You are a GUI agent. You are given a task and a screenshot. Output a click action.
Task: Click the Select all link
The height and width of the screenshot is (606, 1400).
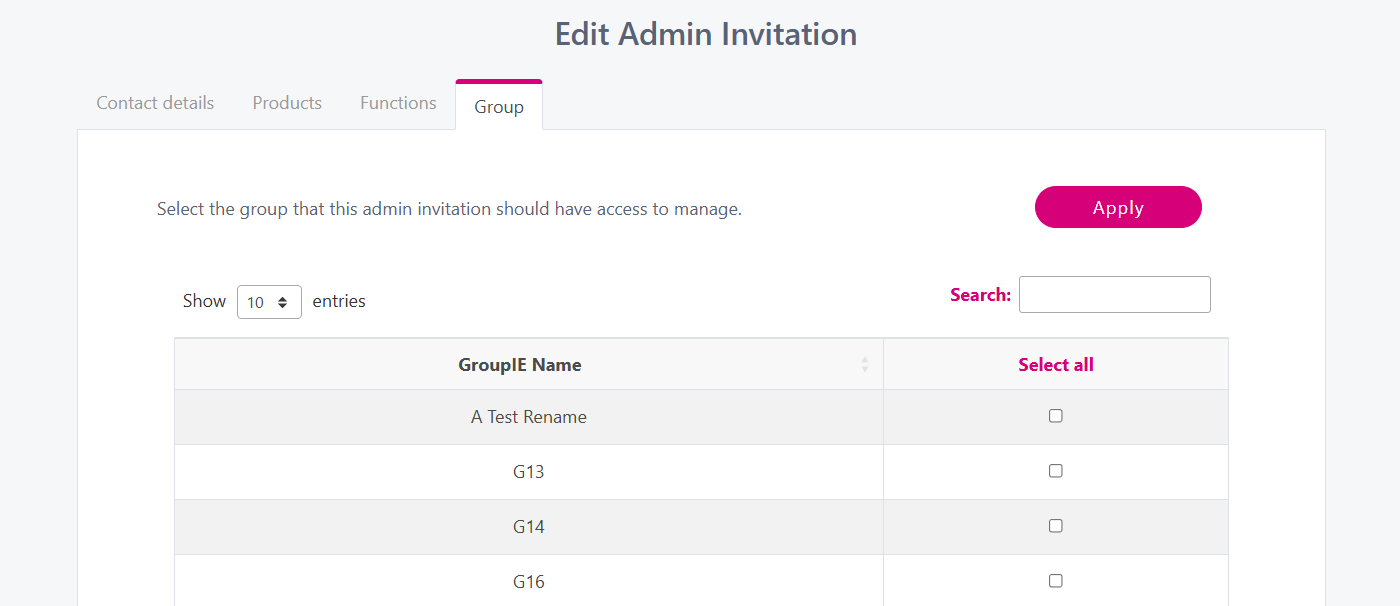tap(1055, 365)
